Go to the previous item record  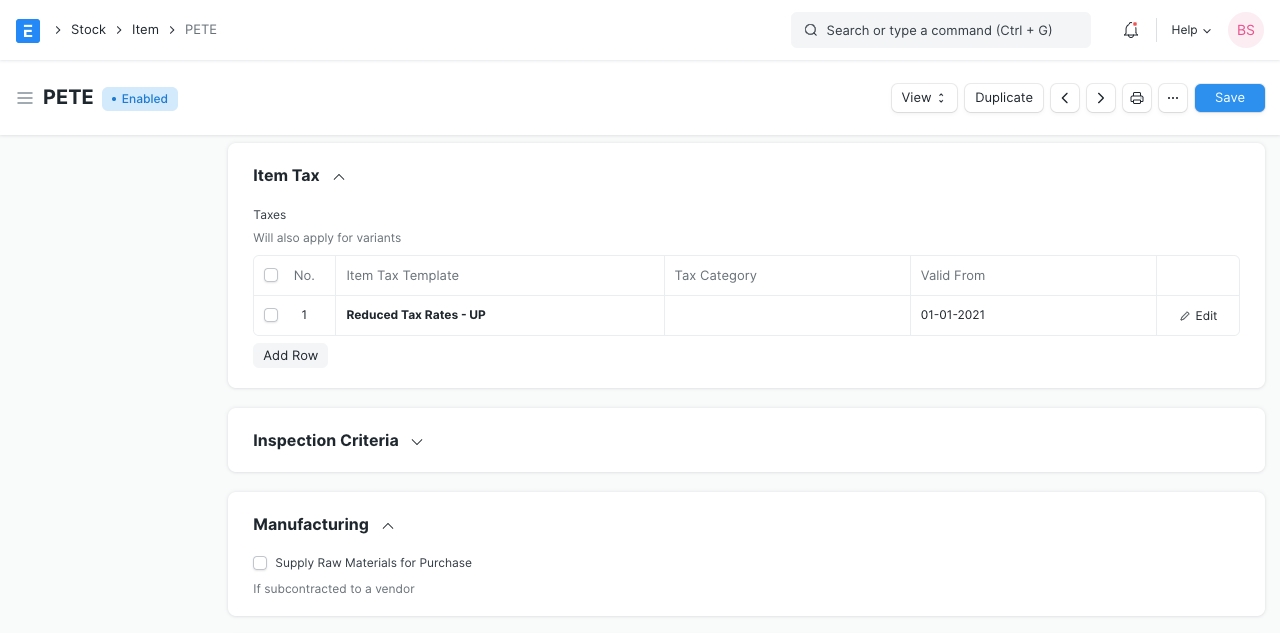[x=1065, y=98]
